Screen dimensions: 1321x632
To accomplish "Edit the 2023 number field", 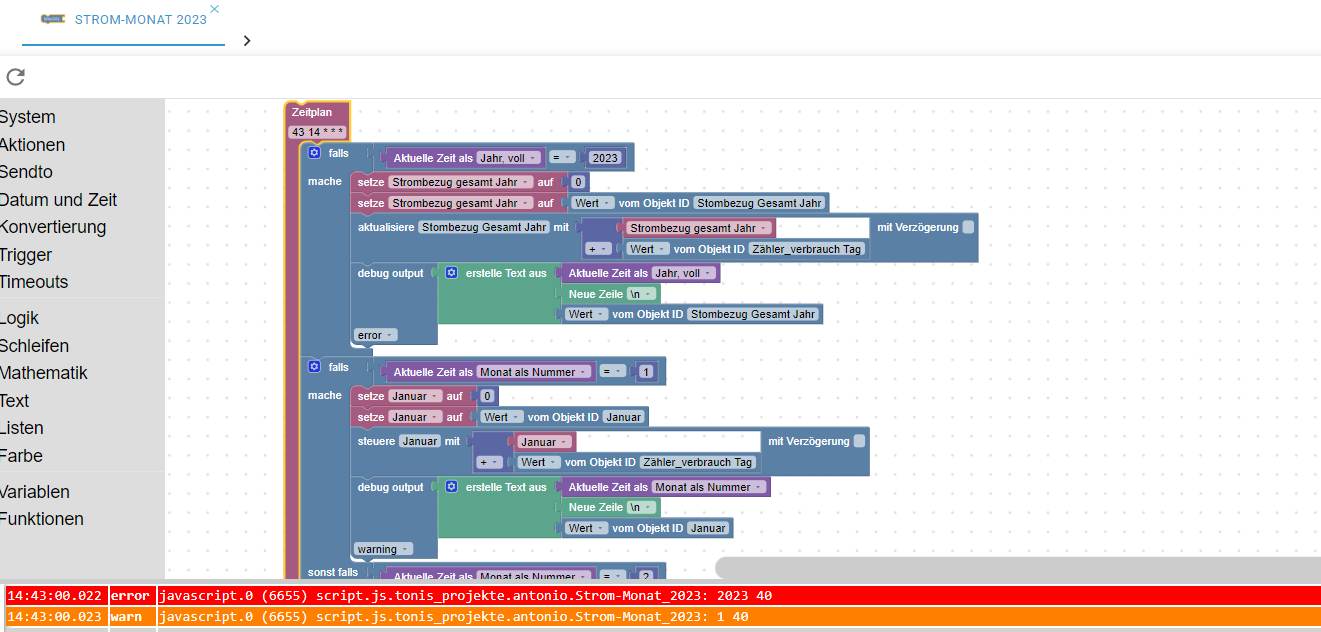I will pyautogui.click(x=605, y=158).
